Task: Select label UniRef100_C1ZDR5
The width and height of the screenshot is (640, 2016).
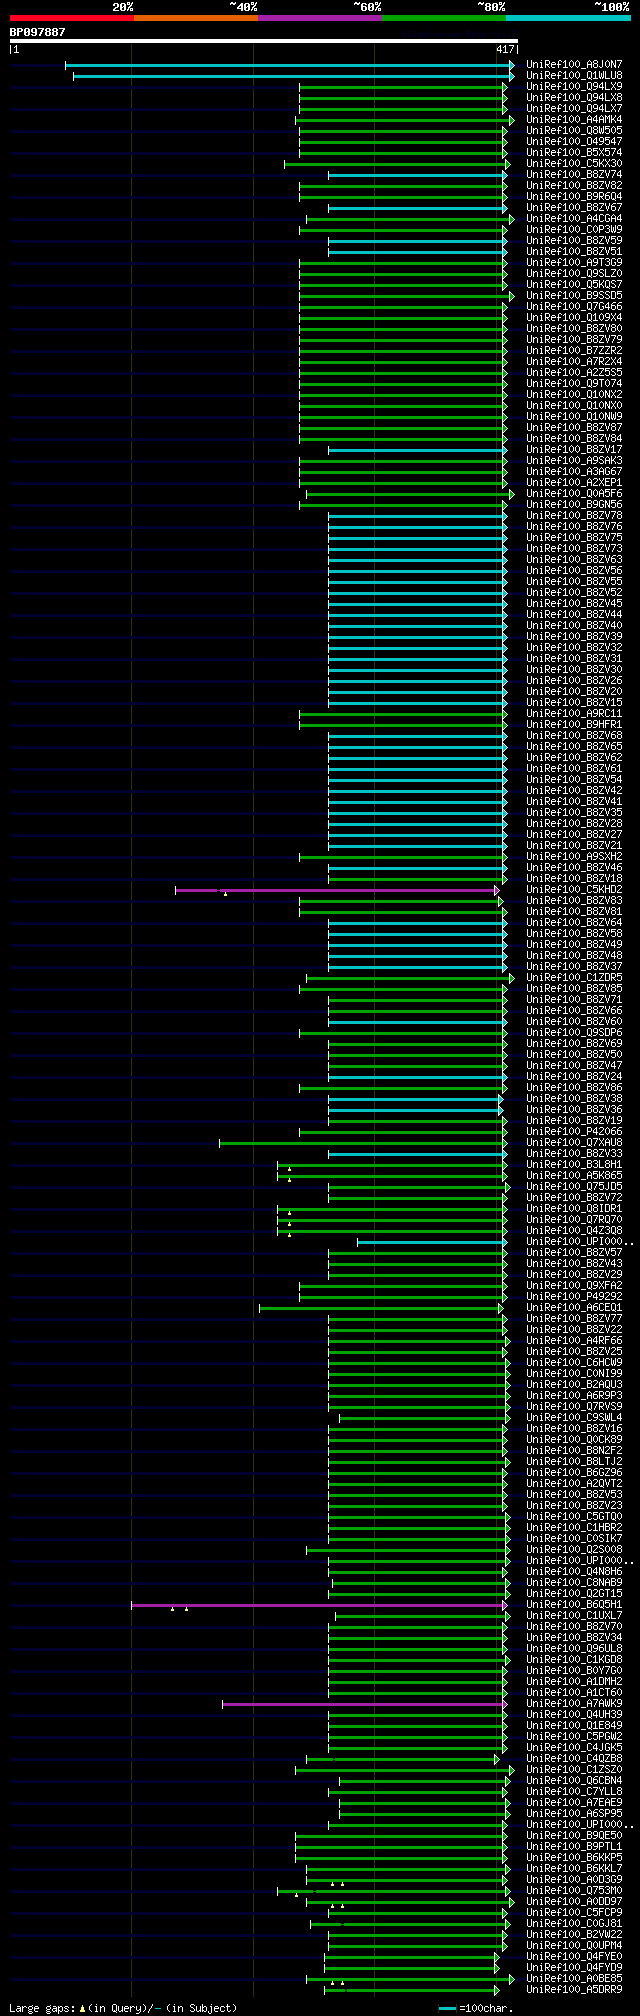Action: [x=574, y=977]
